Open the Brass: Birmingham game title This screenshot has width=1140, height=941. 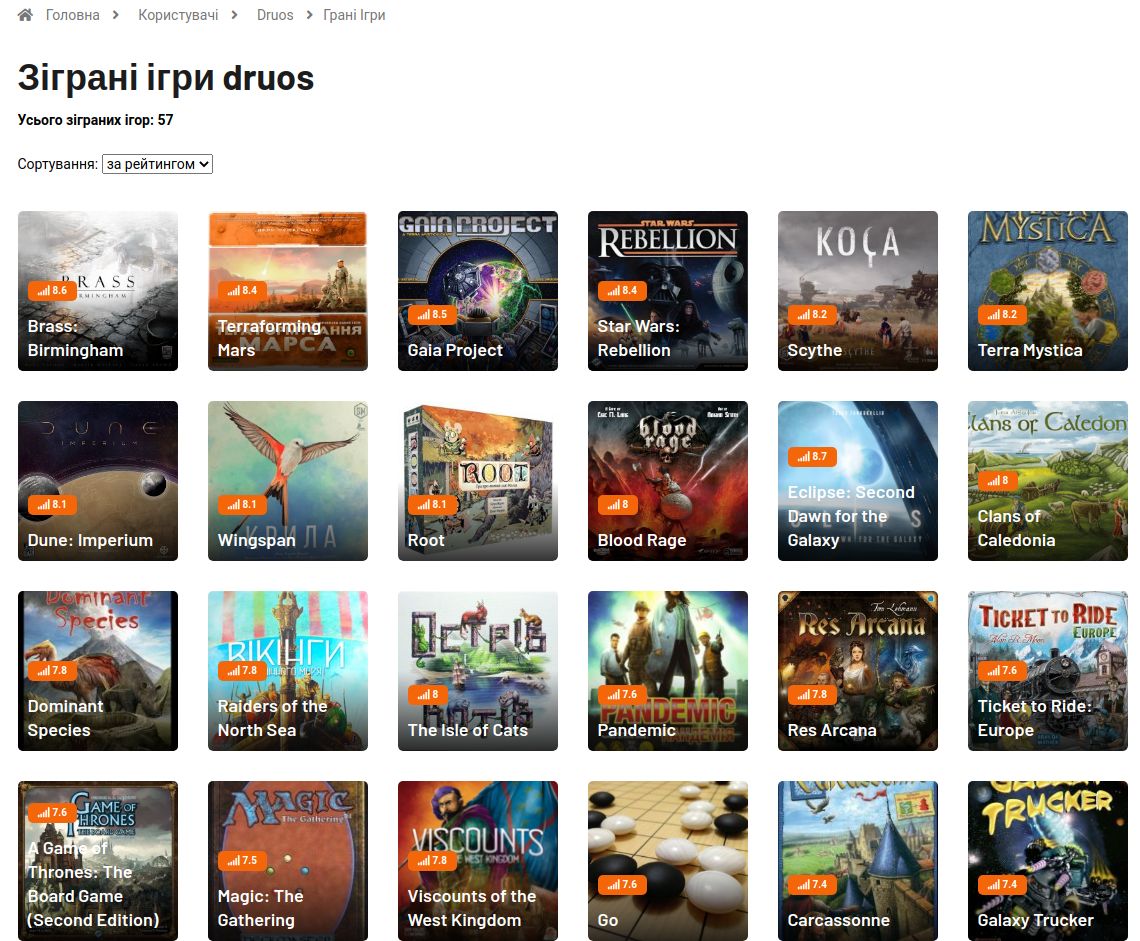75,338
